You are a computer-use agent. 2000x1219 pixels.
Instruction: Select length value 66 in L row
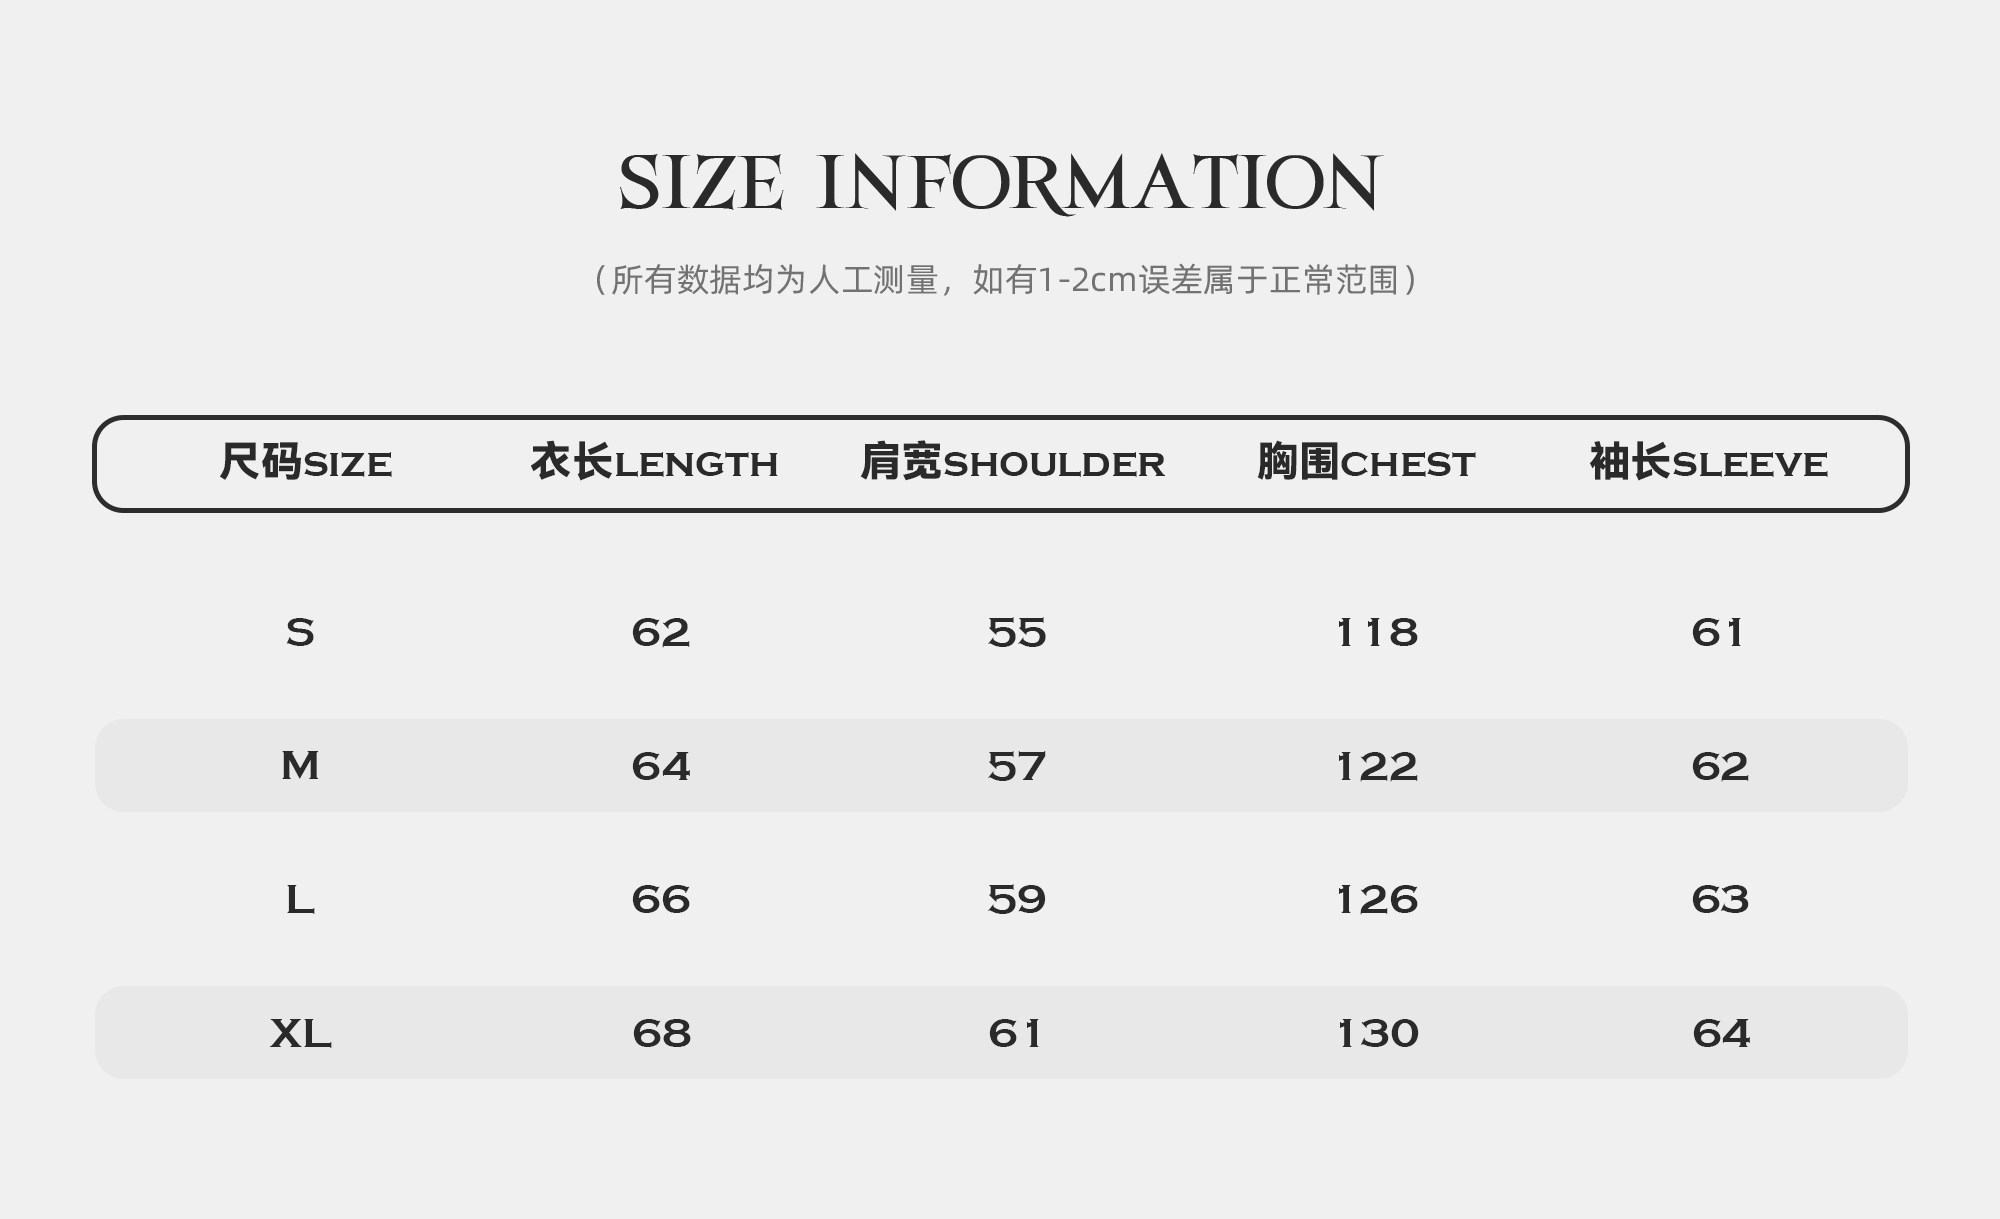tap(661, 900)
